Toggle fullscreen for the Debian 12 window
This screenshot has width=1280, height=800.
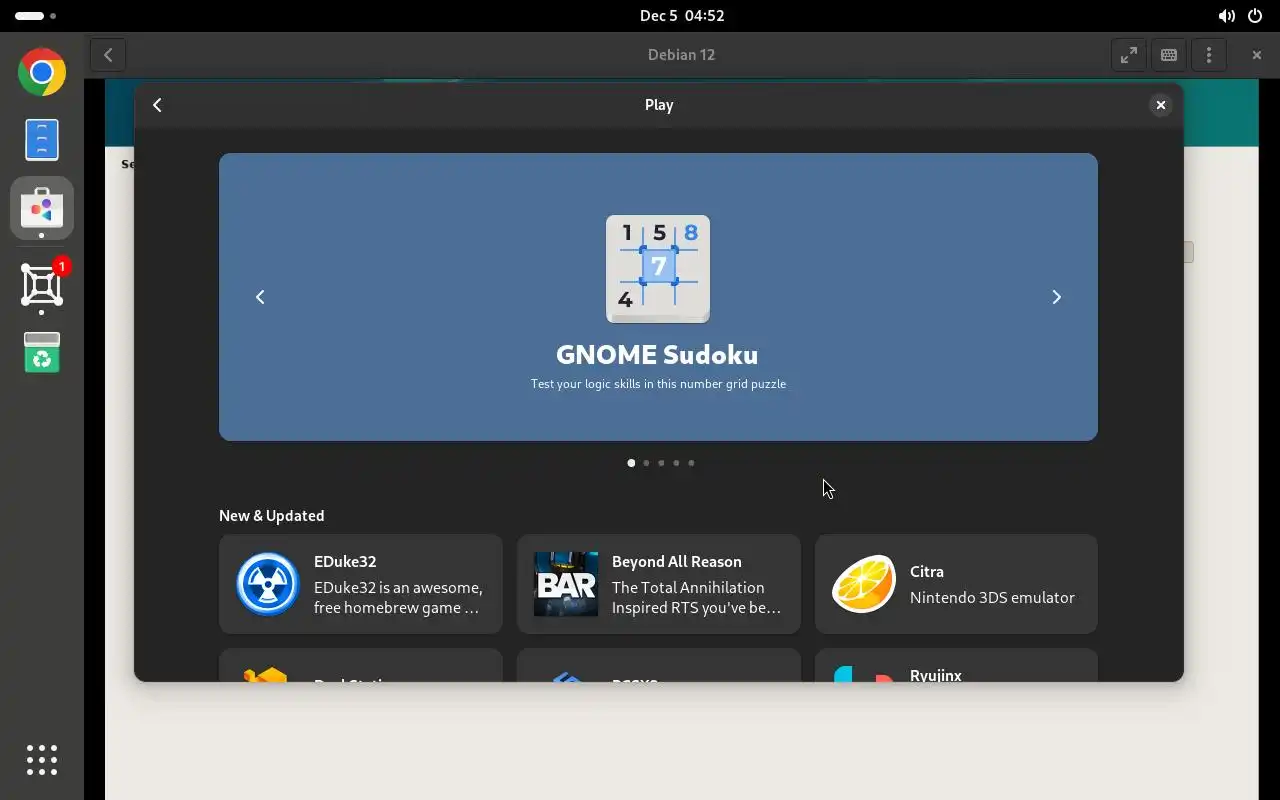click(1129, 55)
